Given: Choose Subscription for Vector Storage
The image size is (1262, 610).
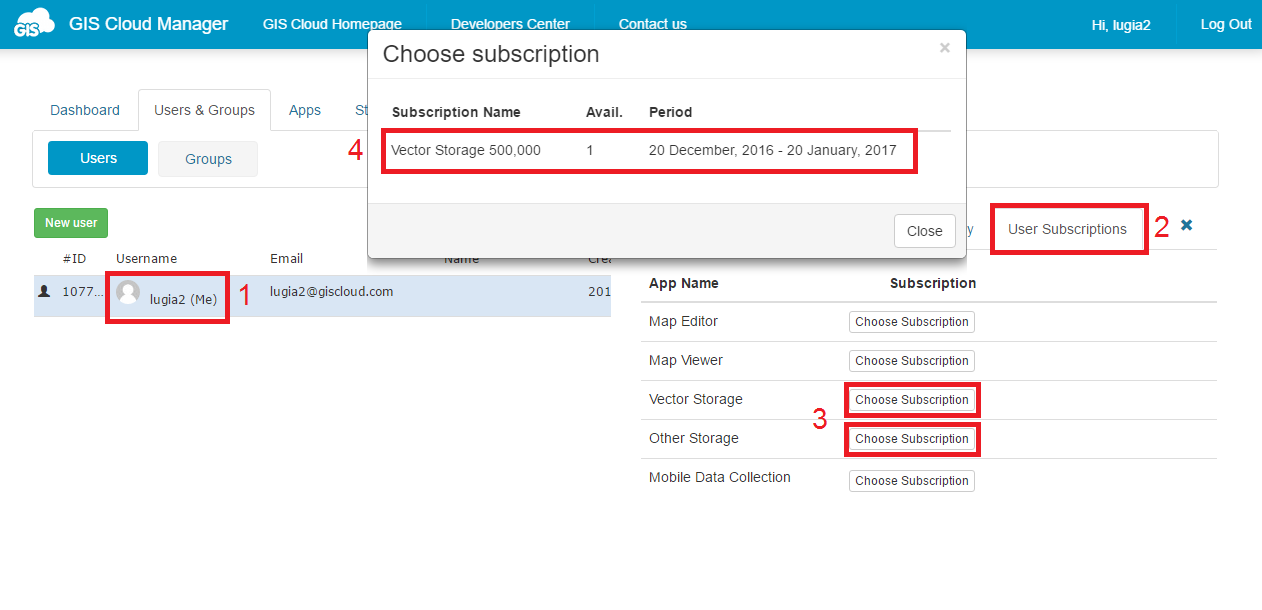Looking at the screenshot, I should click(911, 400).
